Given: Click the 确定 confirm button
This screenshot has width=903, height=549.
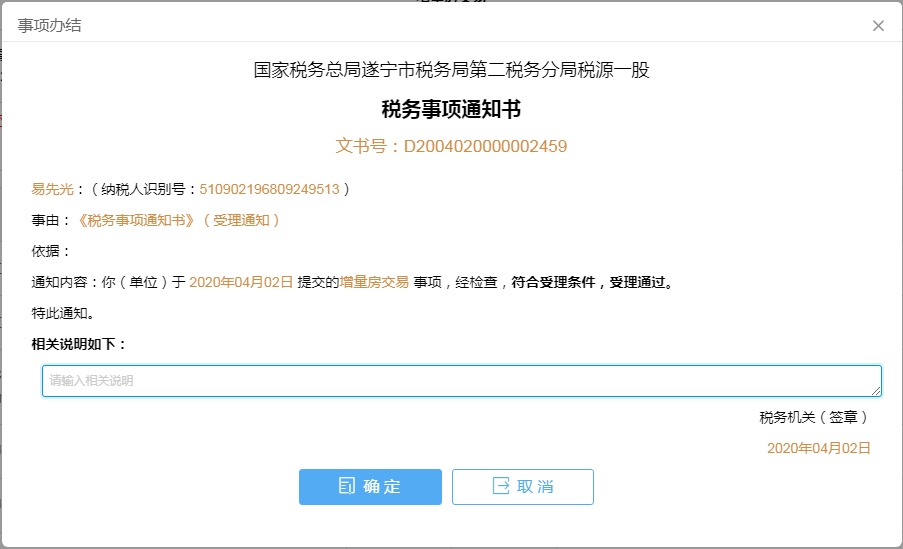Looking at the screenshot, I should pos(370,487).
